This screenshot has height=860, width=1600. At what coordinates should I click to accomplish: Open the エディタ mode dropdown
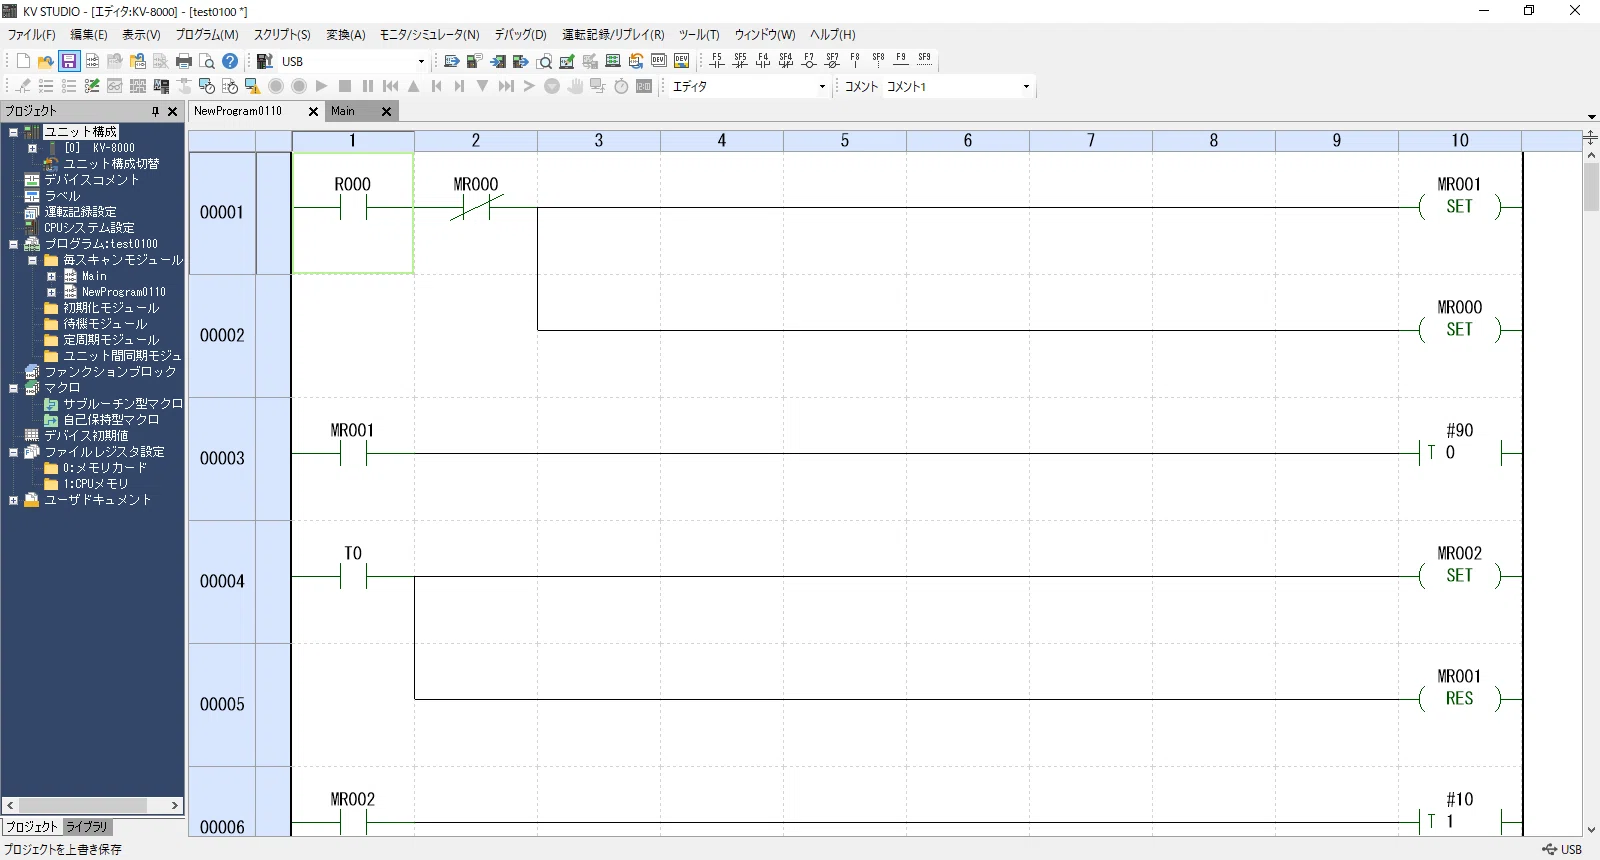pos(822,87)
